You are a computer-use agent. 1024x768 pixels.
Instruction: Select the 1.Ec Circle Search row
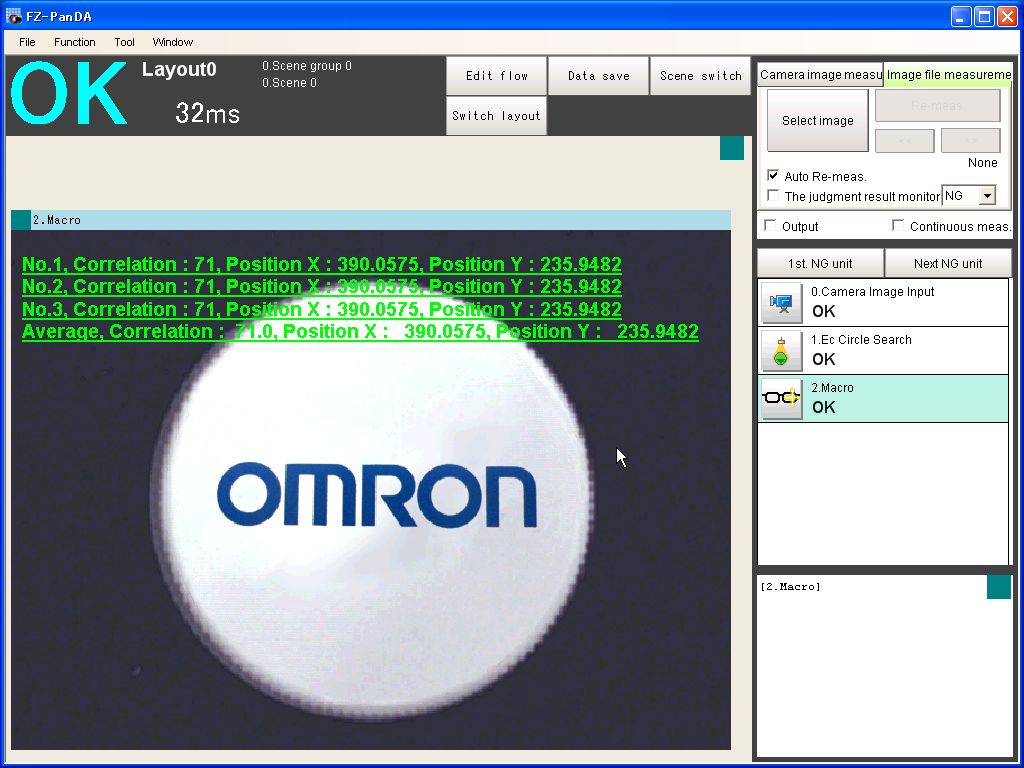pyautogui.click(x=883, y=351)
